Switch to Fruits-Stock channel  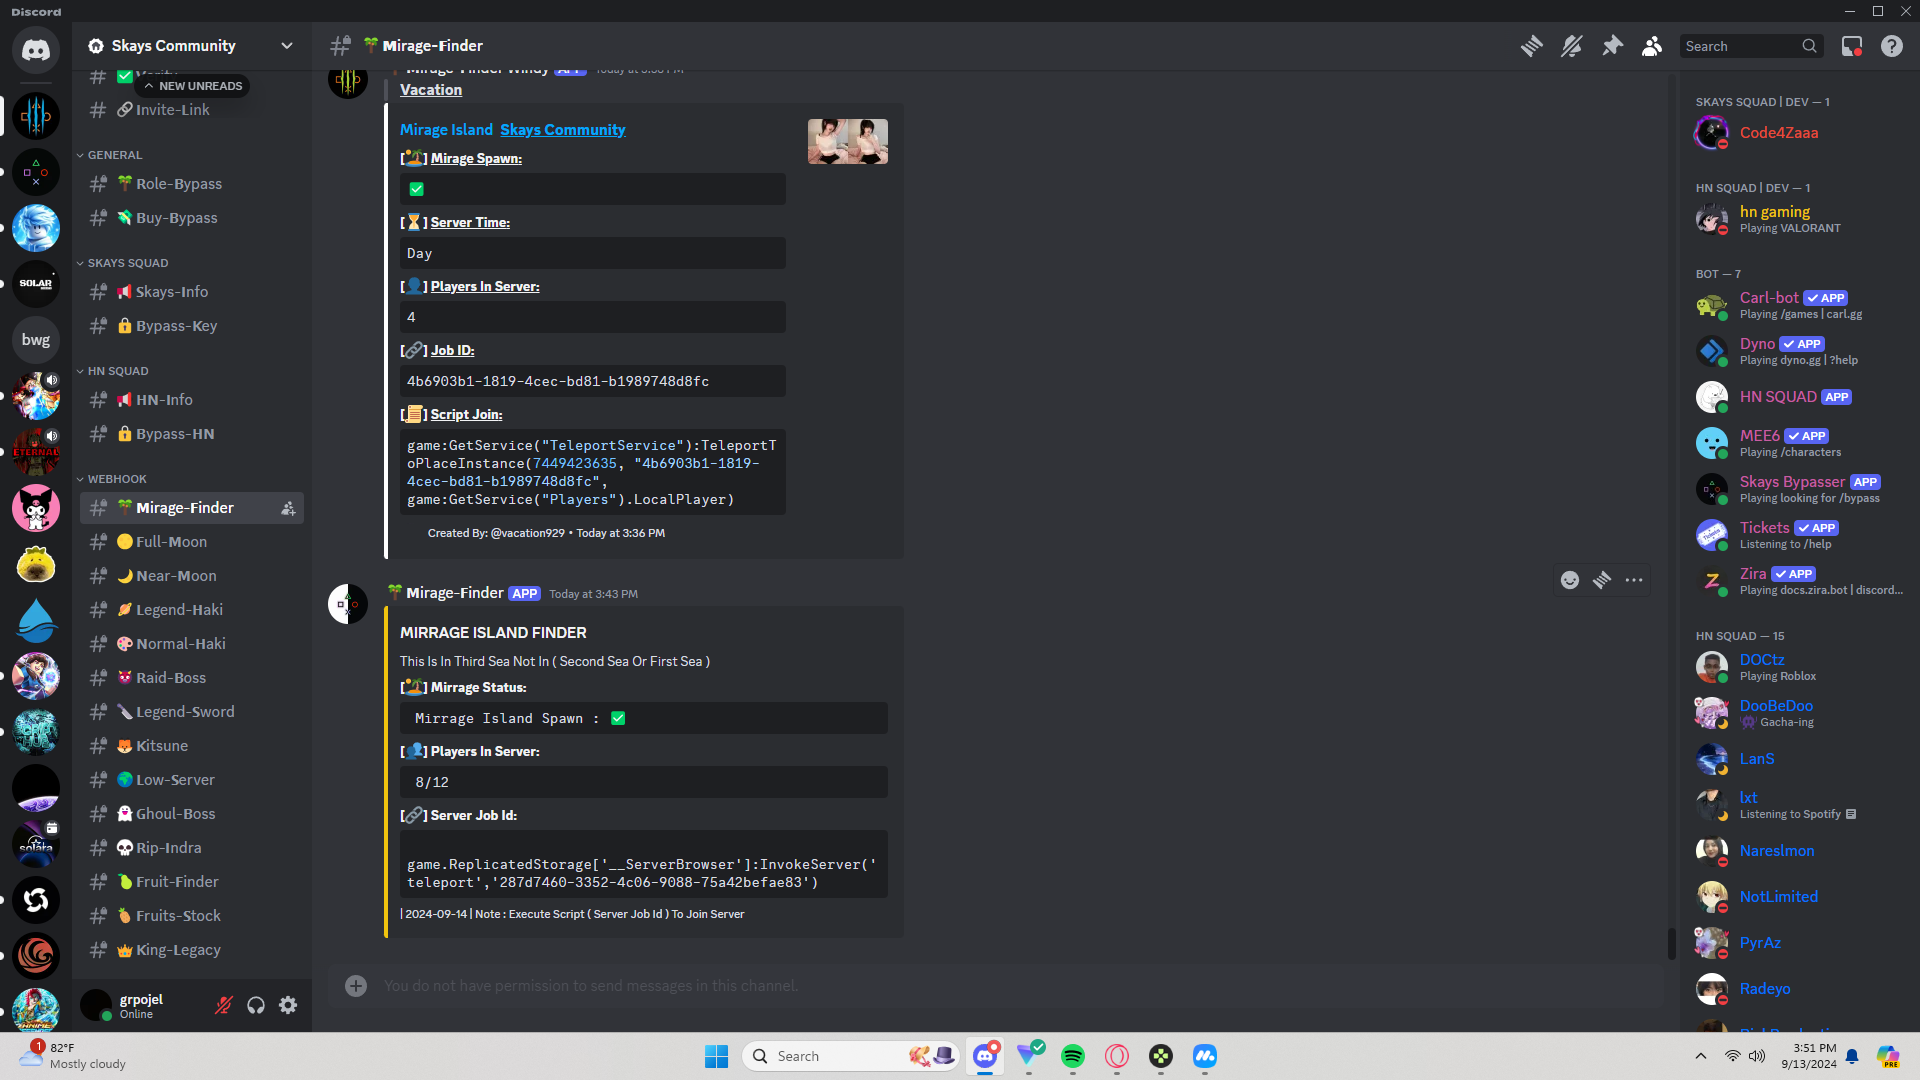(x=192, y=916)
